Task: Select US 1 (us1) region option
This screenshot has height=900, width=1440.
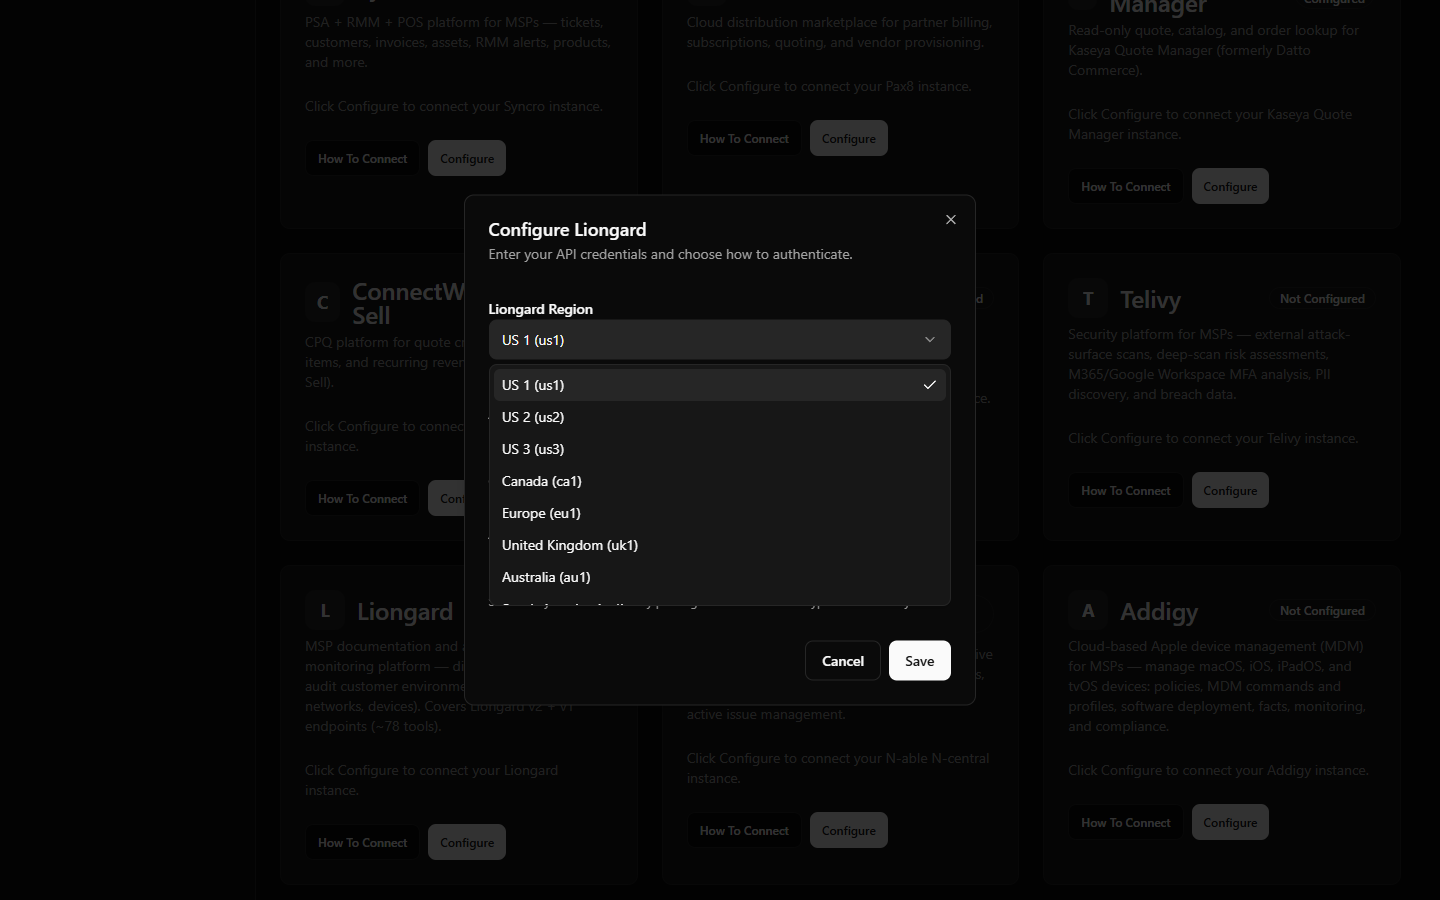Action: (x=719, y=385)
